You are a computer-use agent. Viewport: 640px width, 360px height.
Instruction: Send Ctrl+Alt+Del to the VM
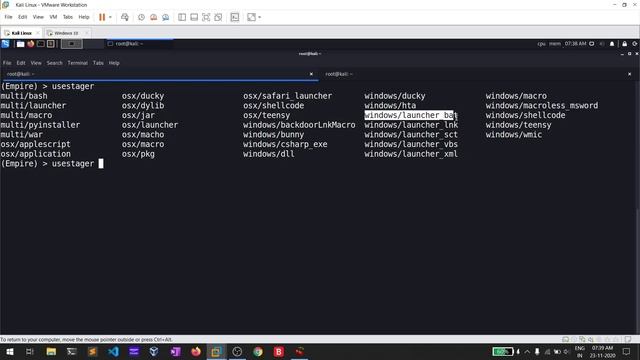point(124,17)
